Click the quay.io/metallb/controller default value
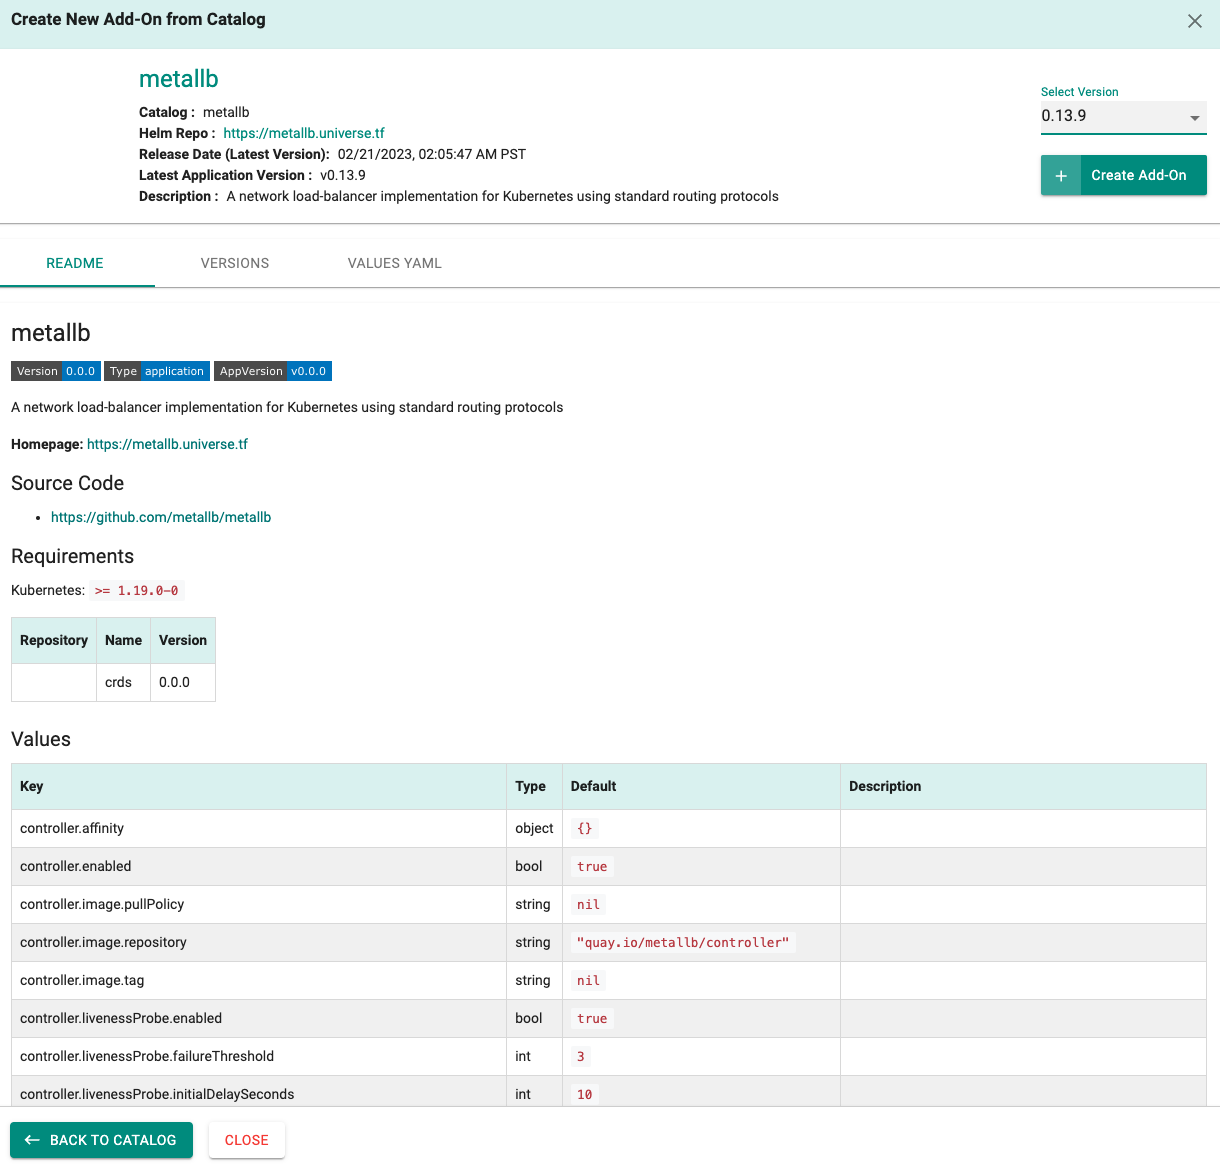Image resolution: width=1220 pixels, height=1166 pixels. click(683, 942)
